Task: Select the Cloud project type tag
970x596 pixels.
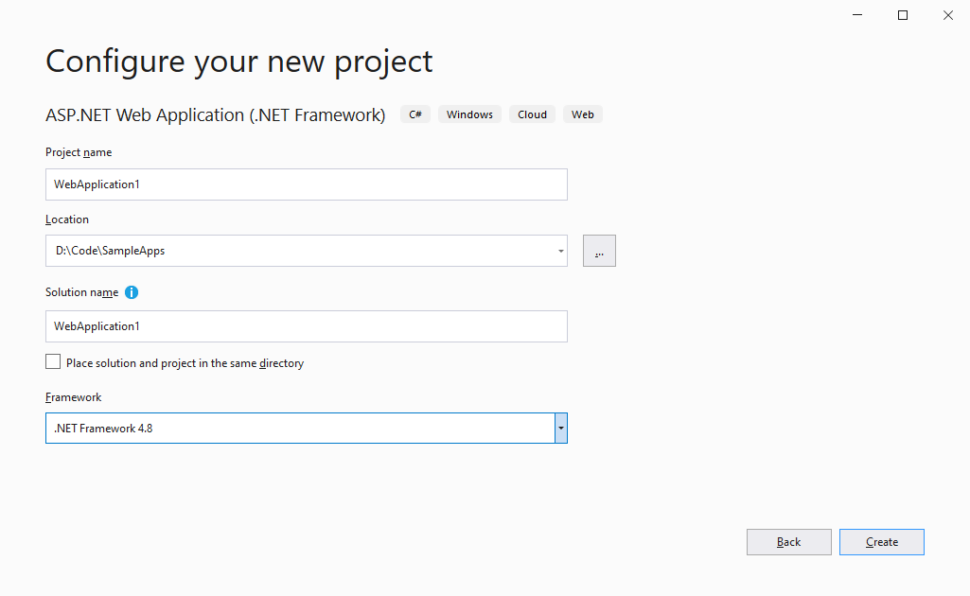Action: 532,114
